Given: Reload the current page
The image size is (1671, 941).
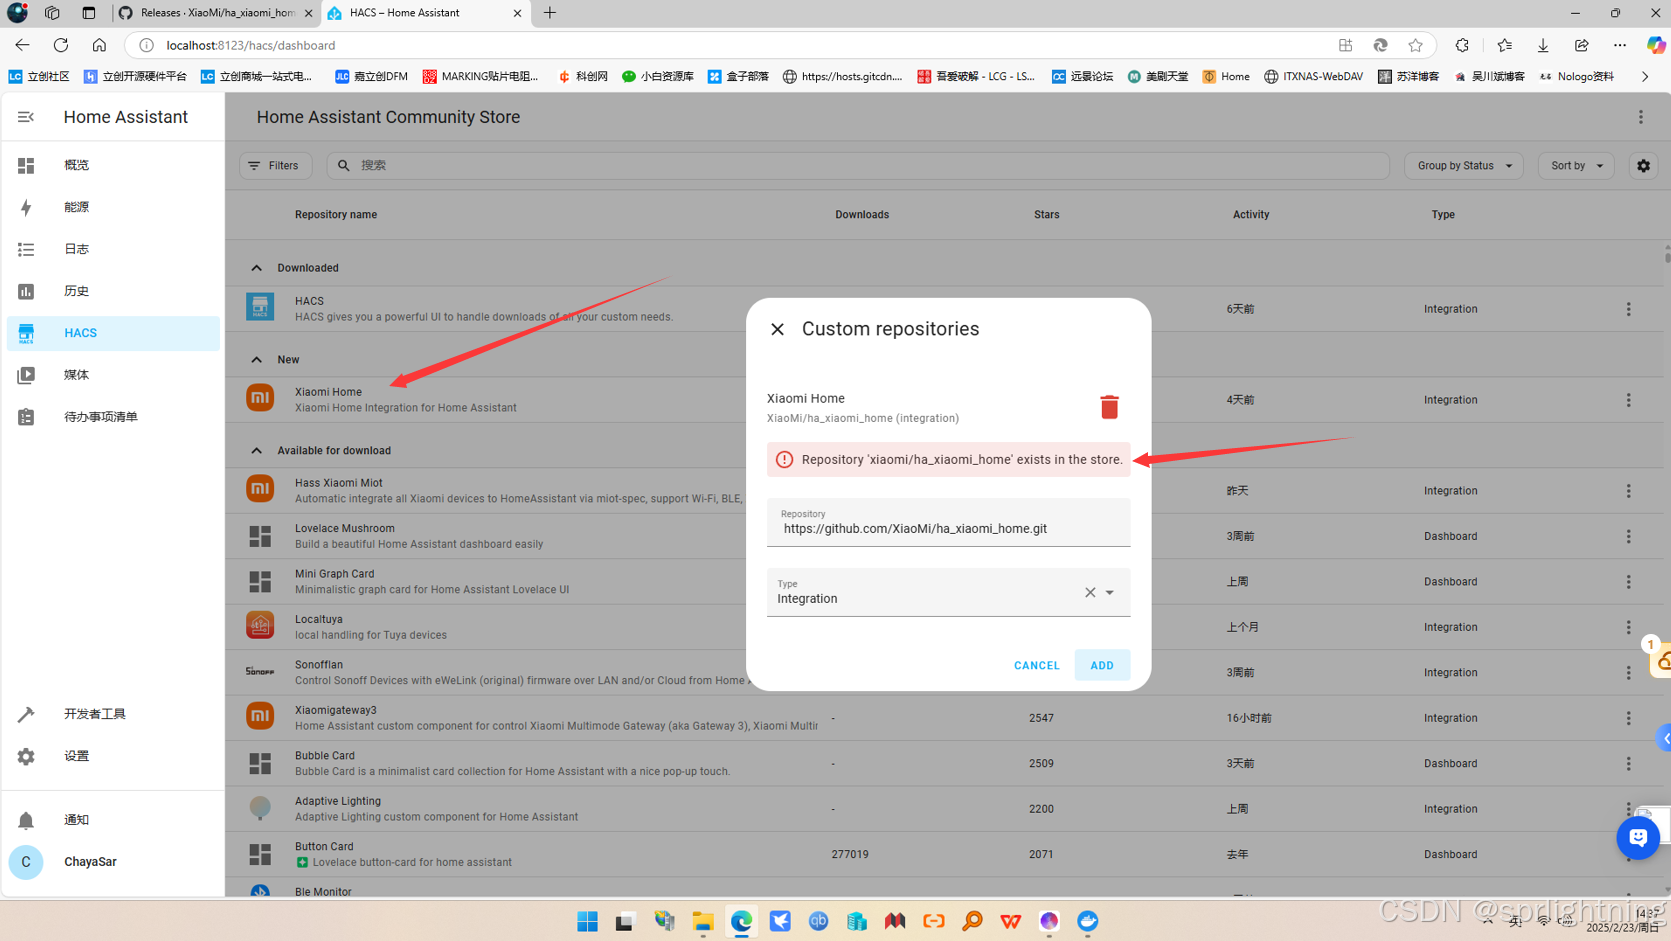Looking at the screenshot, I should pyautogui.click(x=61, y=45).
